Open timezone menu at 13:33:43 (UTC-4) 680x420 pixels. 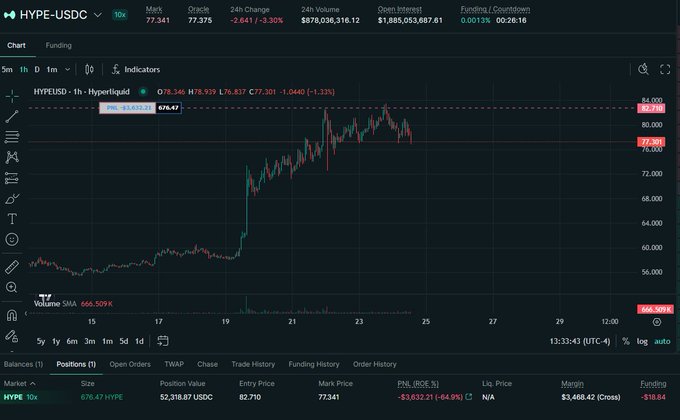(x=580, y=341)
